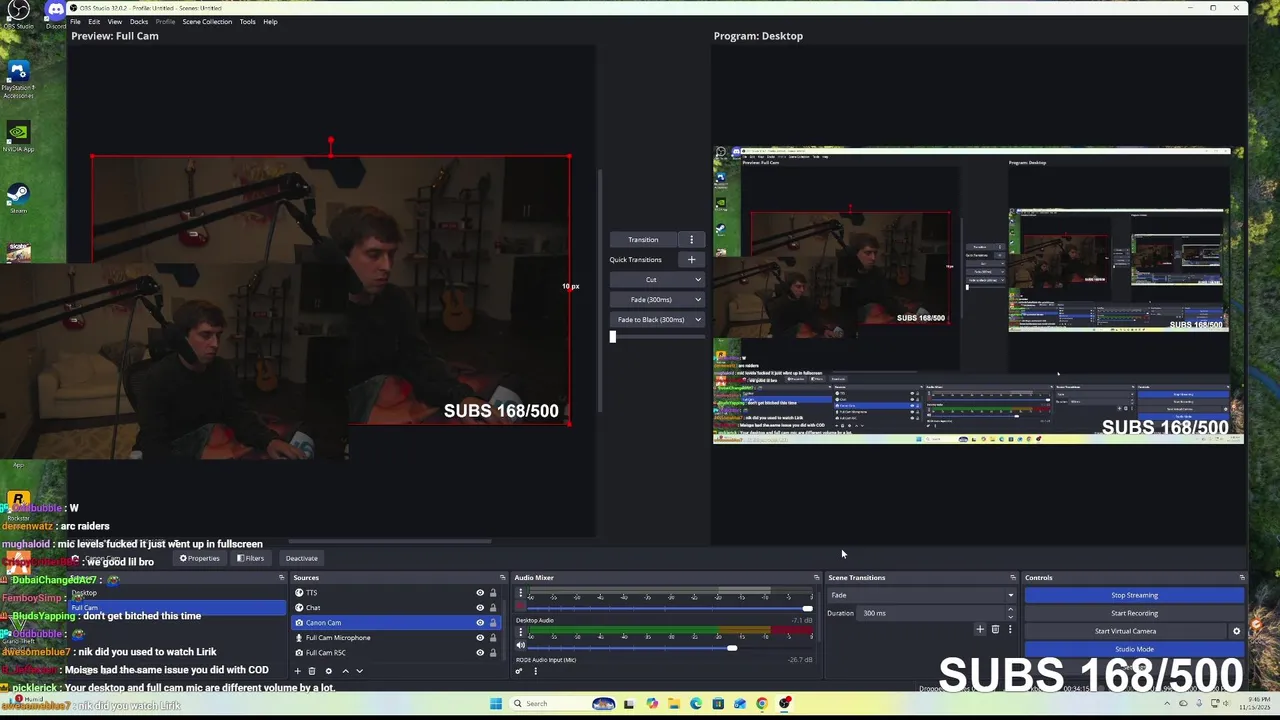Pop out the Scene Transitions dock
The height and width of the screenshot is (720, 1280).
1012,577
